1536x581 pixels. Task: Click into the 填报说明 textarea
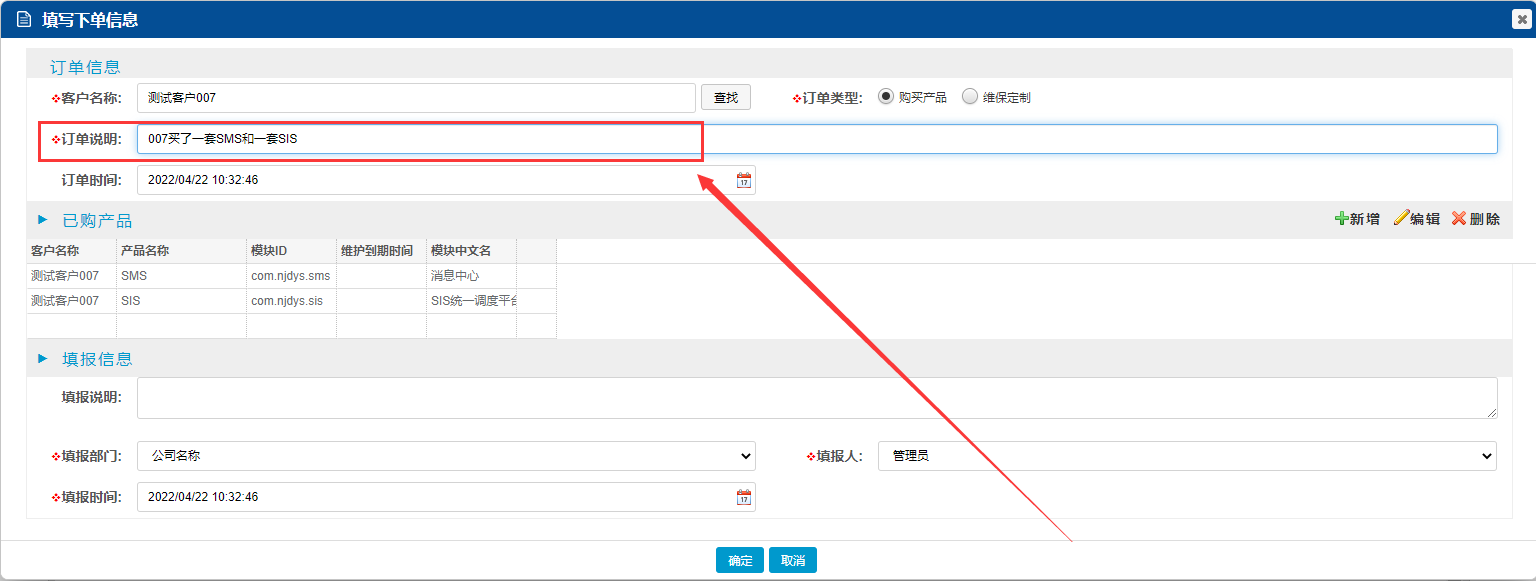pos(816,398)
